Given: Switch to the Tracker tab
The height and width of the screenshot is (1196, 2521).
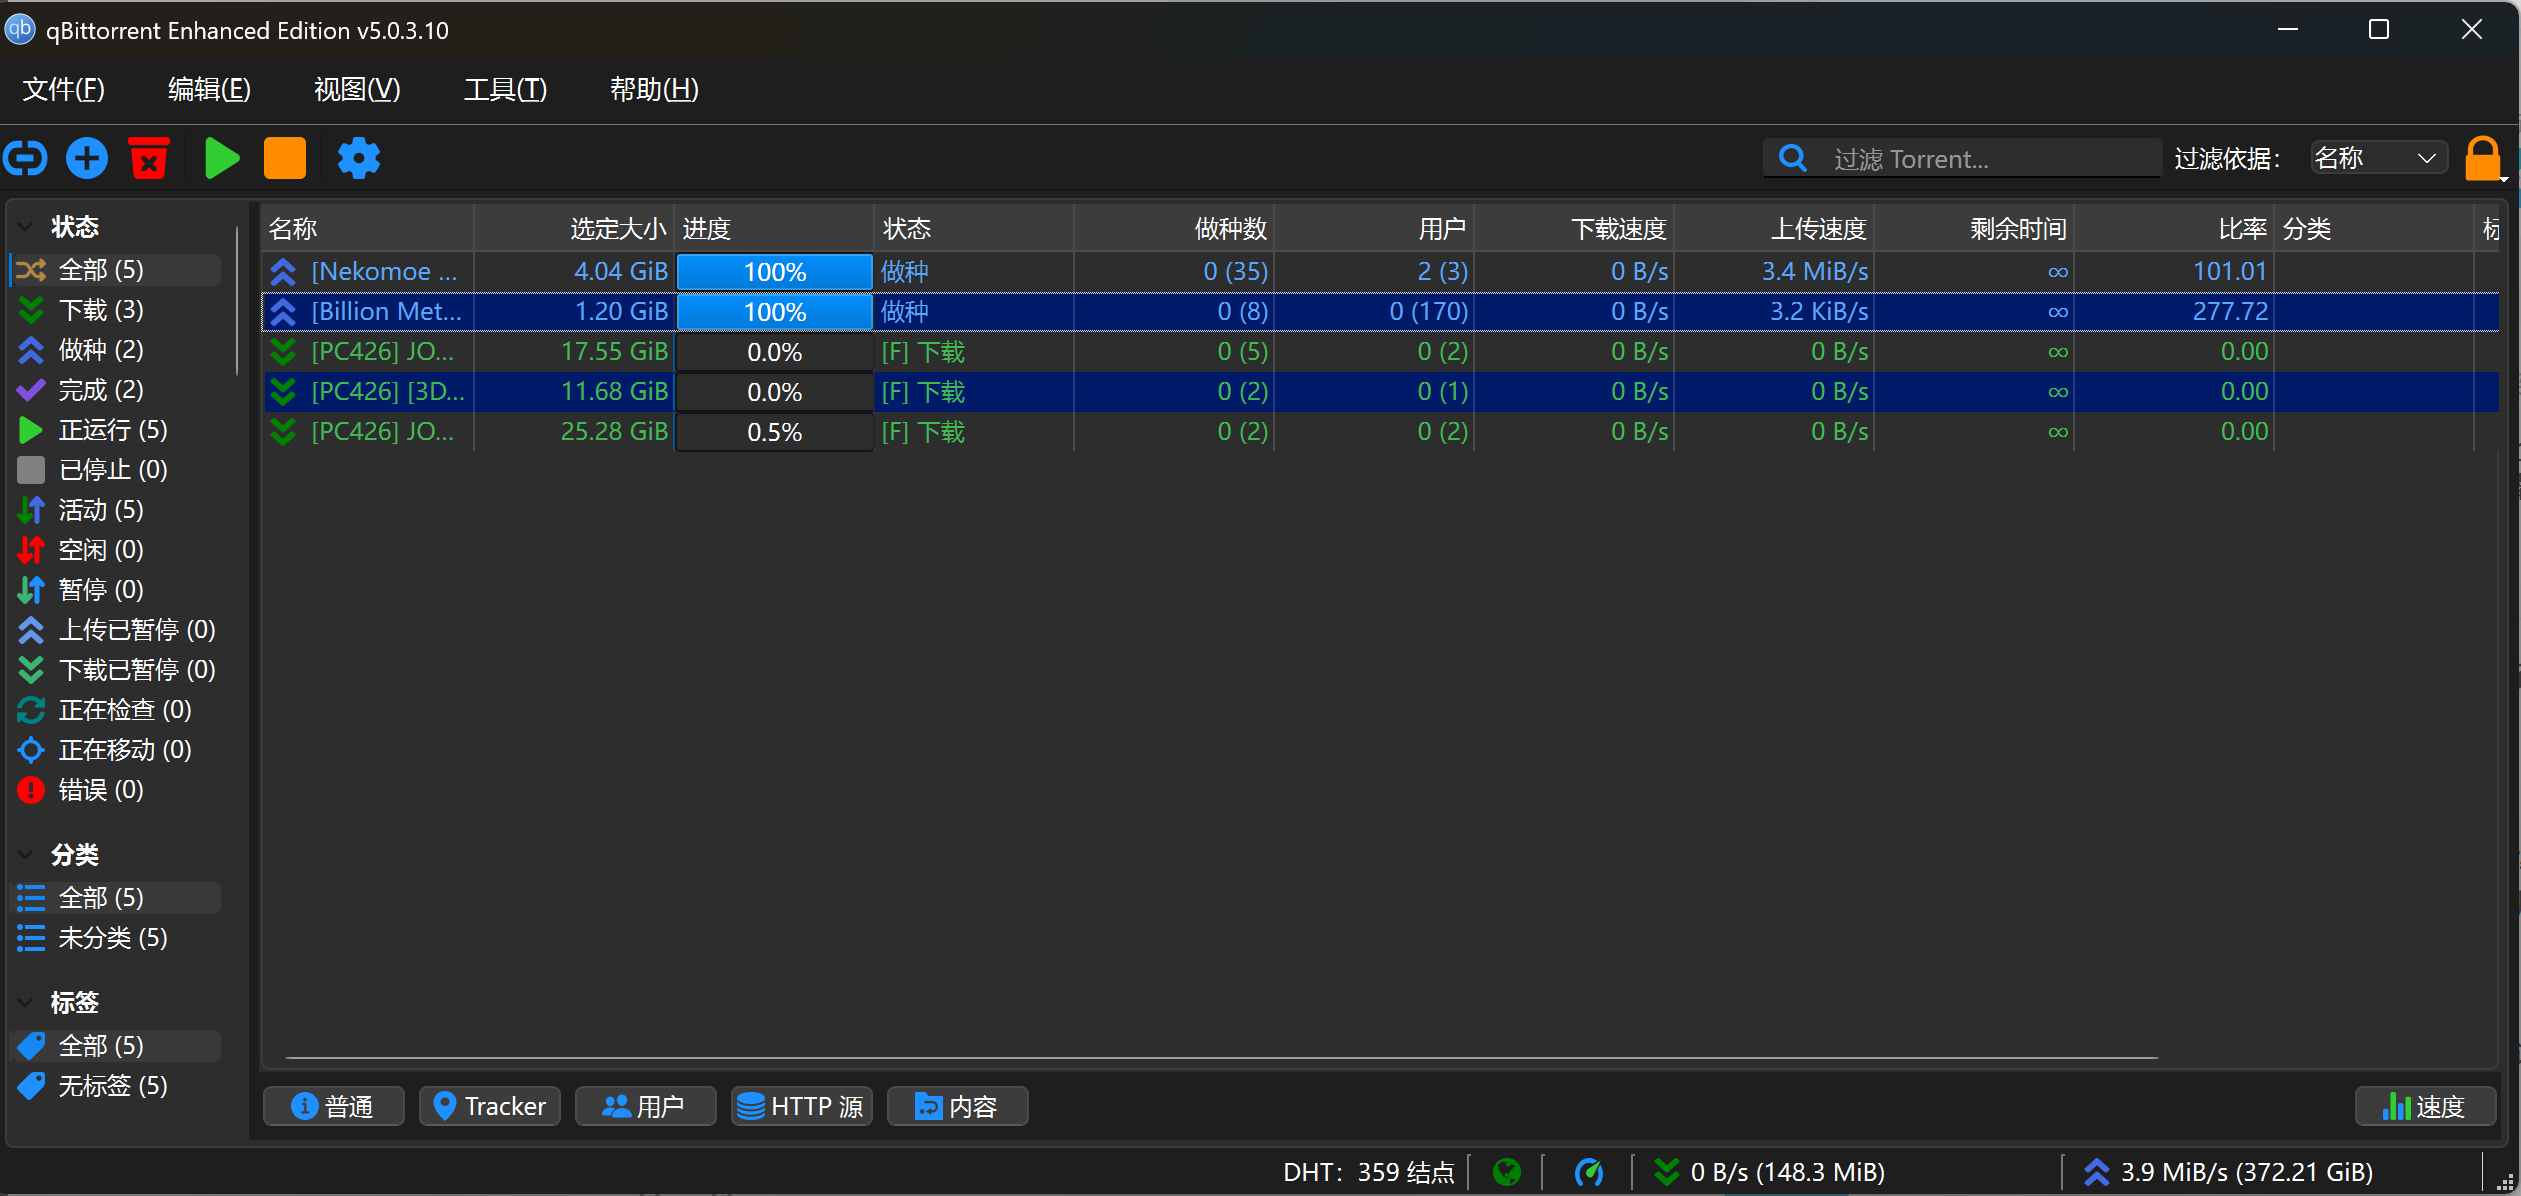Looking at the screenshot, I should [490, 1106].
